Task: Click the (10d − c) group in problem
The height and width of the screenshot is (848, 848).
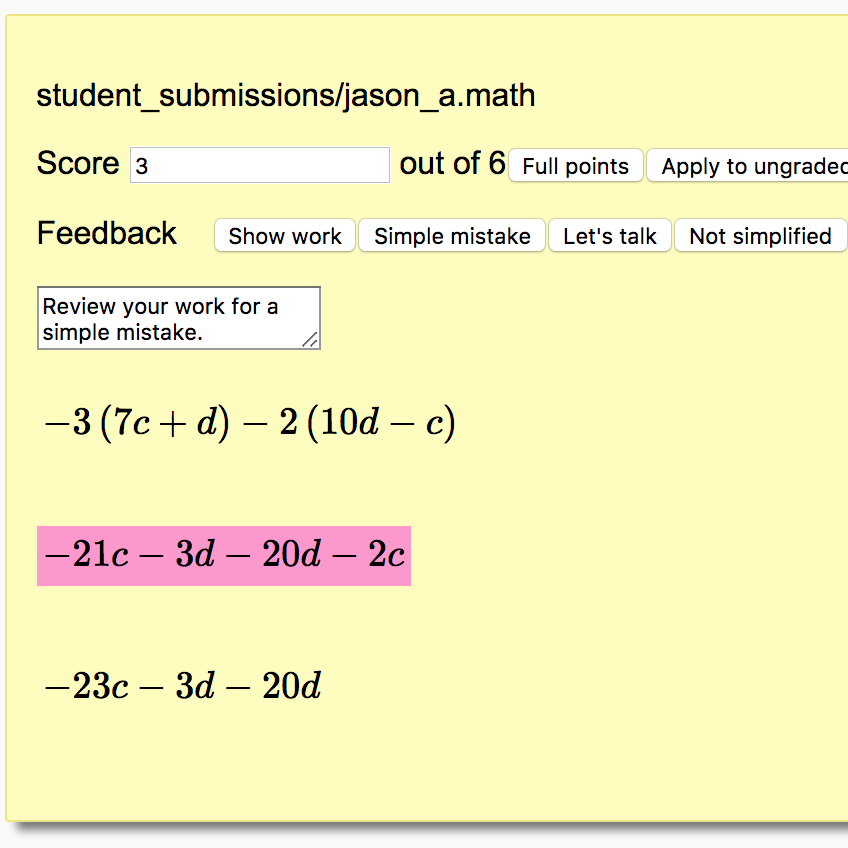Action: 381,423
